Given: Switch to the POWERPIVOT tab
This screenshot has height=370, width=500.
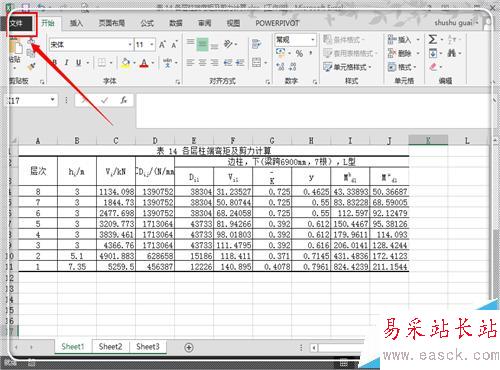Looking at the screenshot, I should pos(277,23).
